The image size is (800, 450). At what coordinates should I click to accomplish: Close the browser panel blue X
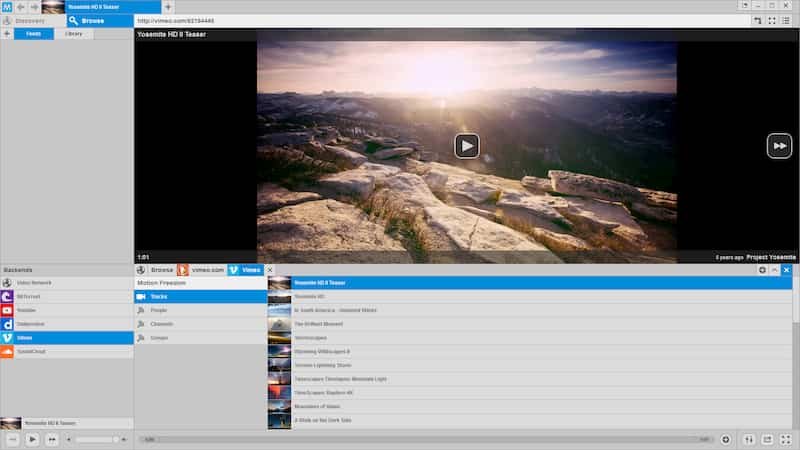[786, 270]
